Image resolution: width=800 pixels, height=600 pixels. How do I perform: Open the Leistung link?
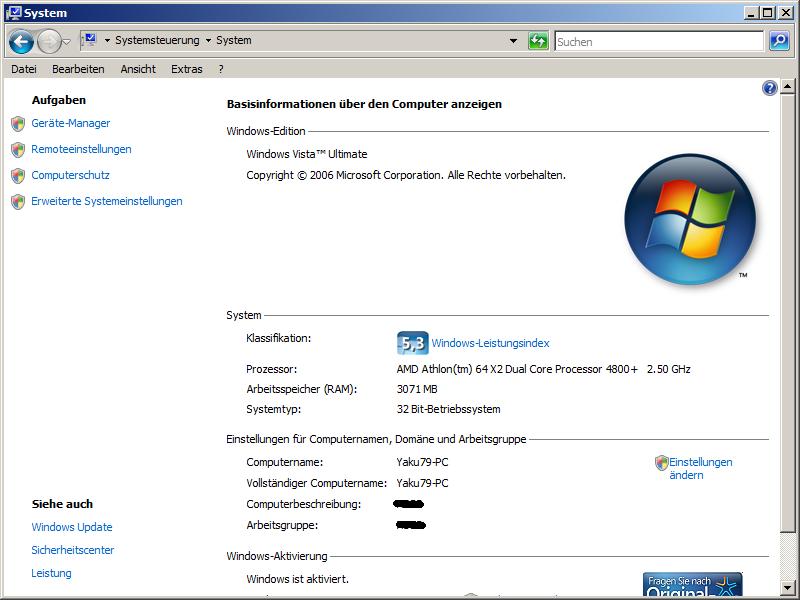coord(51,573)
